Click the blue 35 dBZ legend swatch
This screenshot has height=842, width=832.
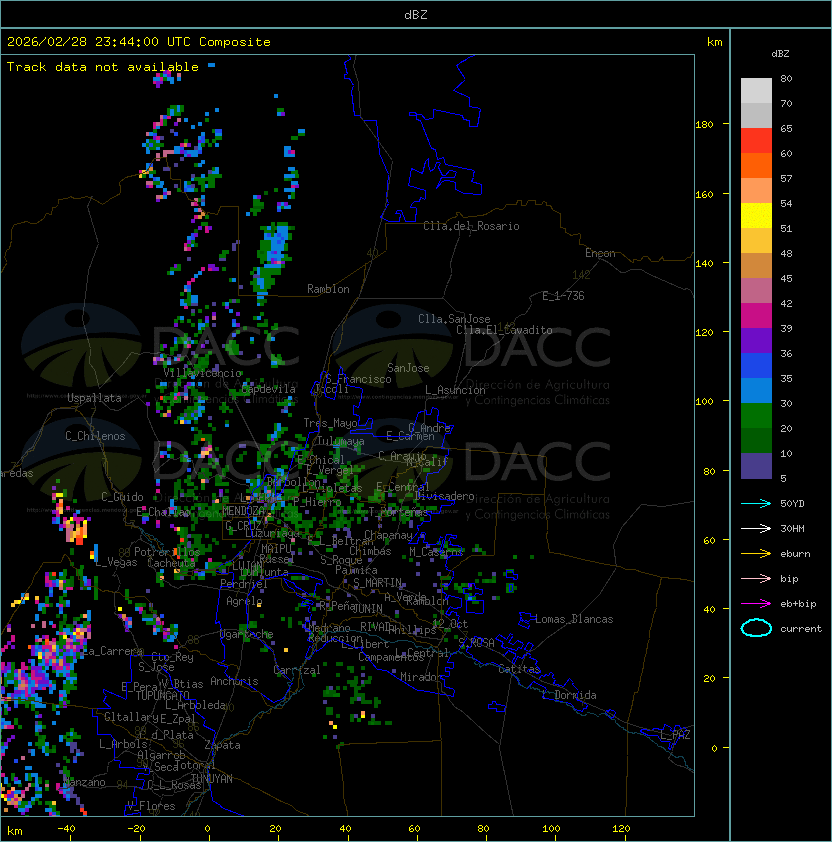tap(756, 366)
